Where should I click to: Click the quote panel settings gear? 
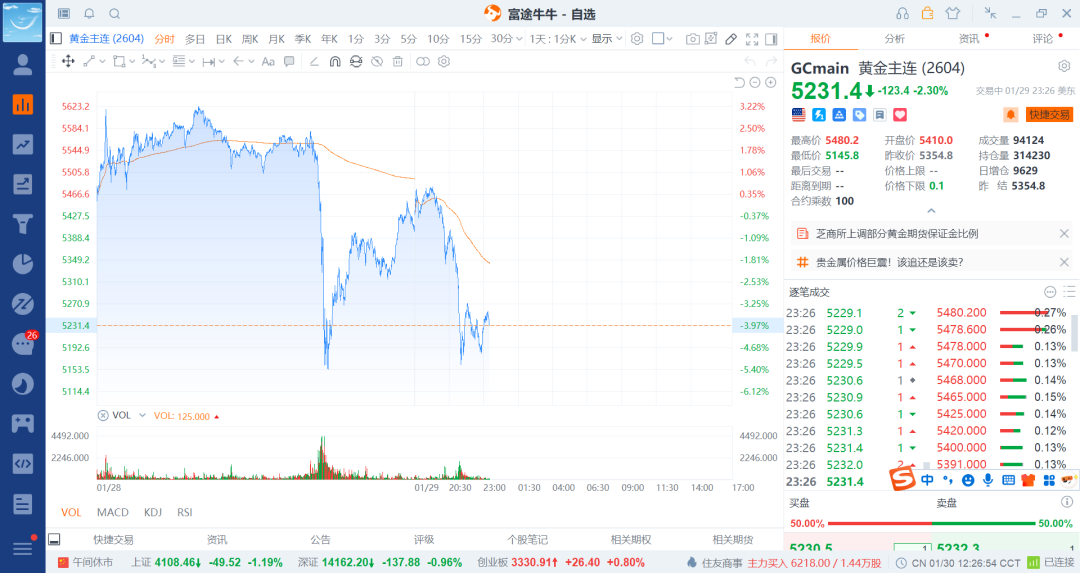pyautogui.click(x=1064, y=66)
